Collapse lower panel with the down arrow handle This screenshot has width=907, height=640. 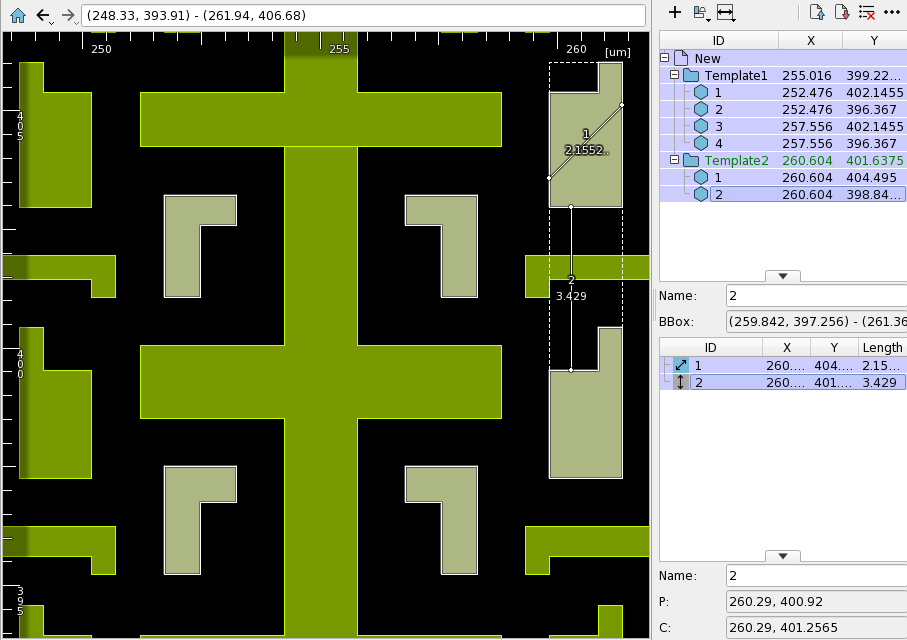coord(783,556)
